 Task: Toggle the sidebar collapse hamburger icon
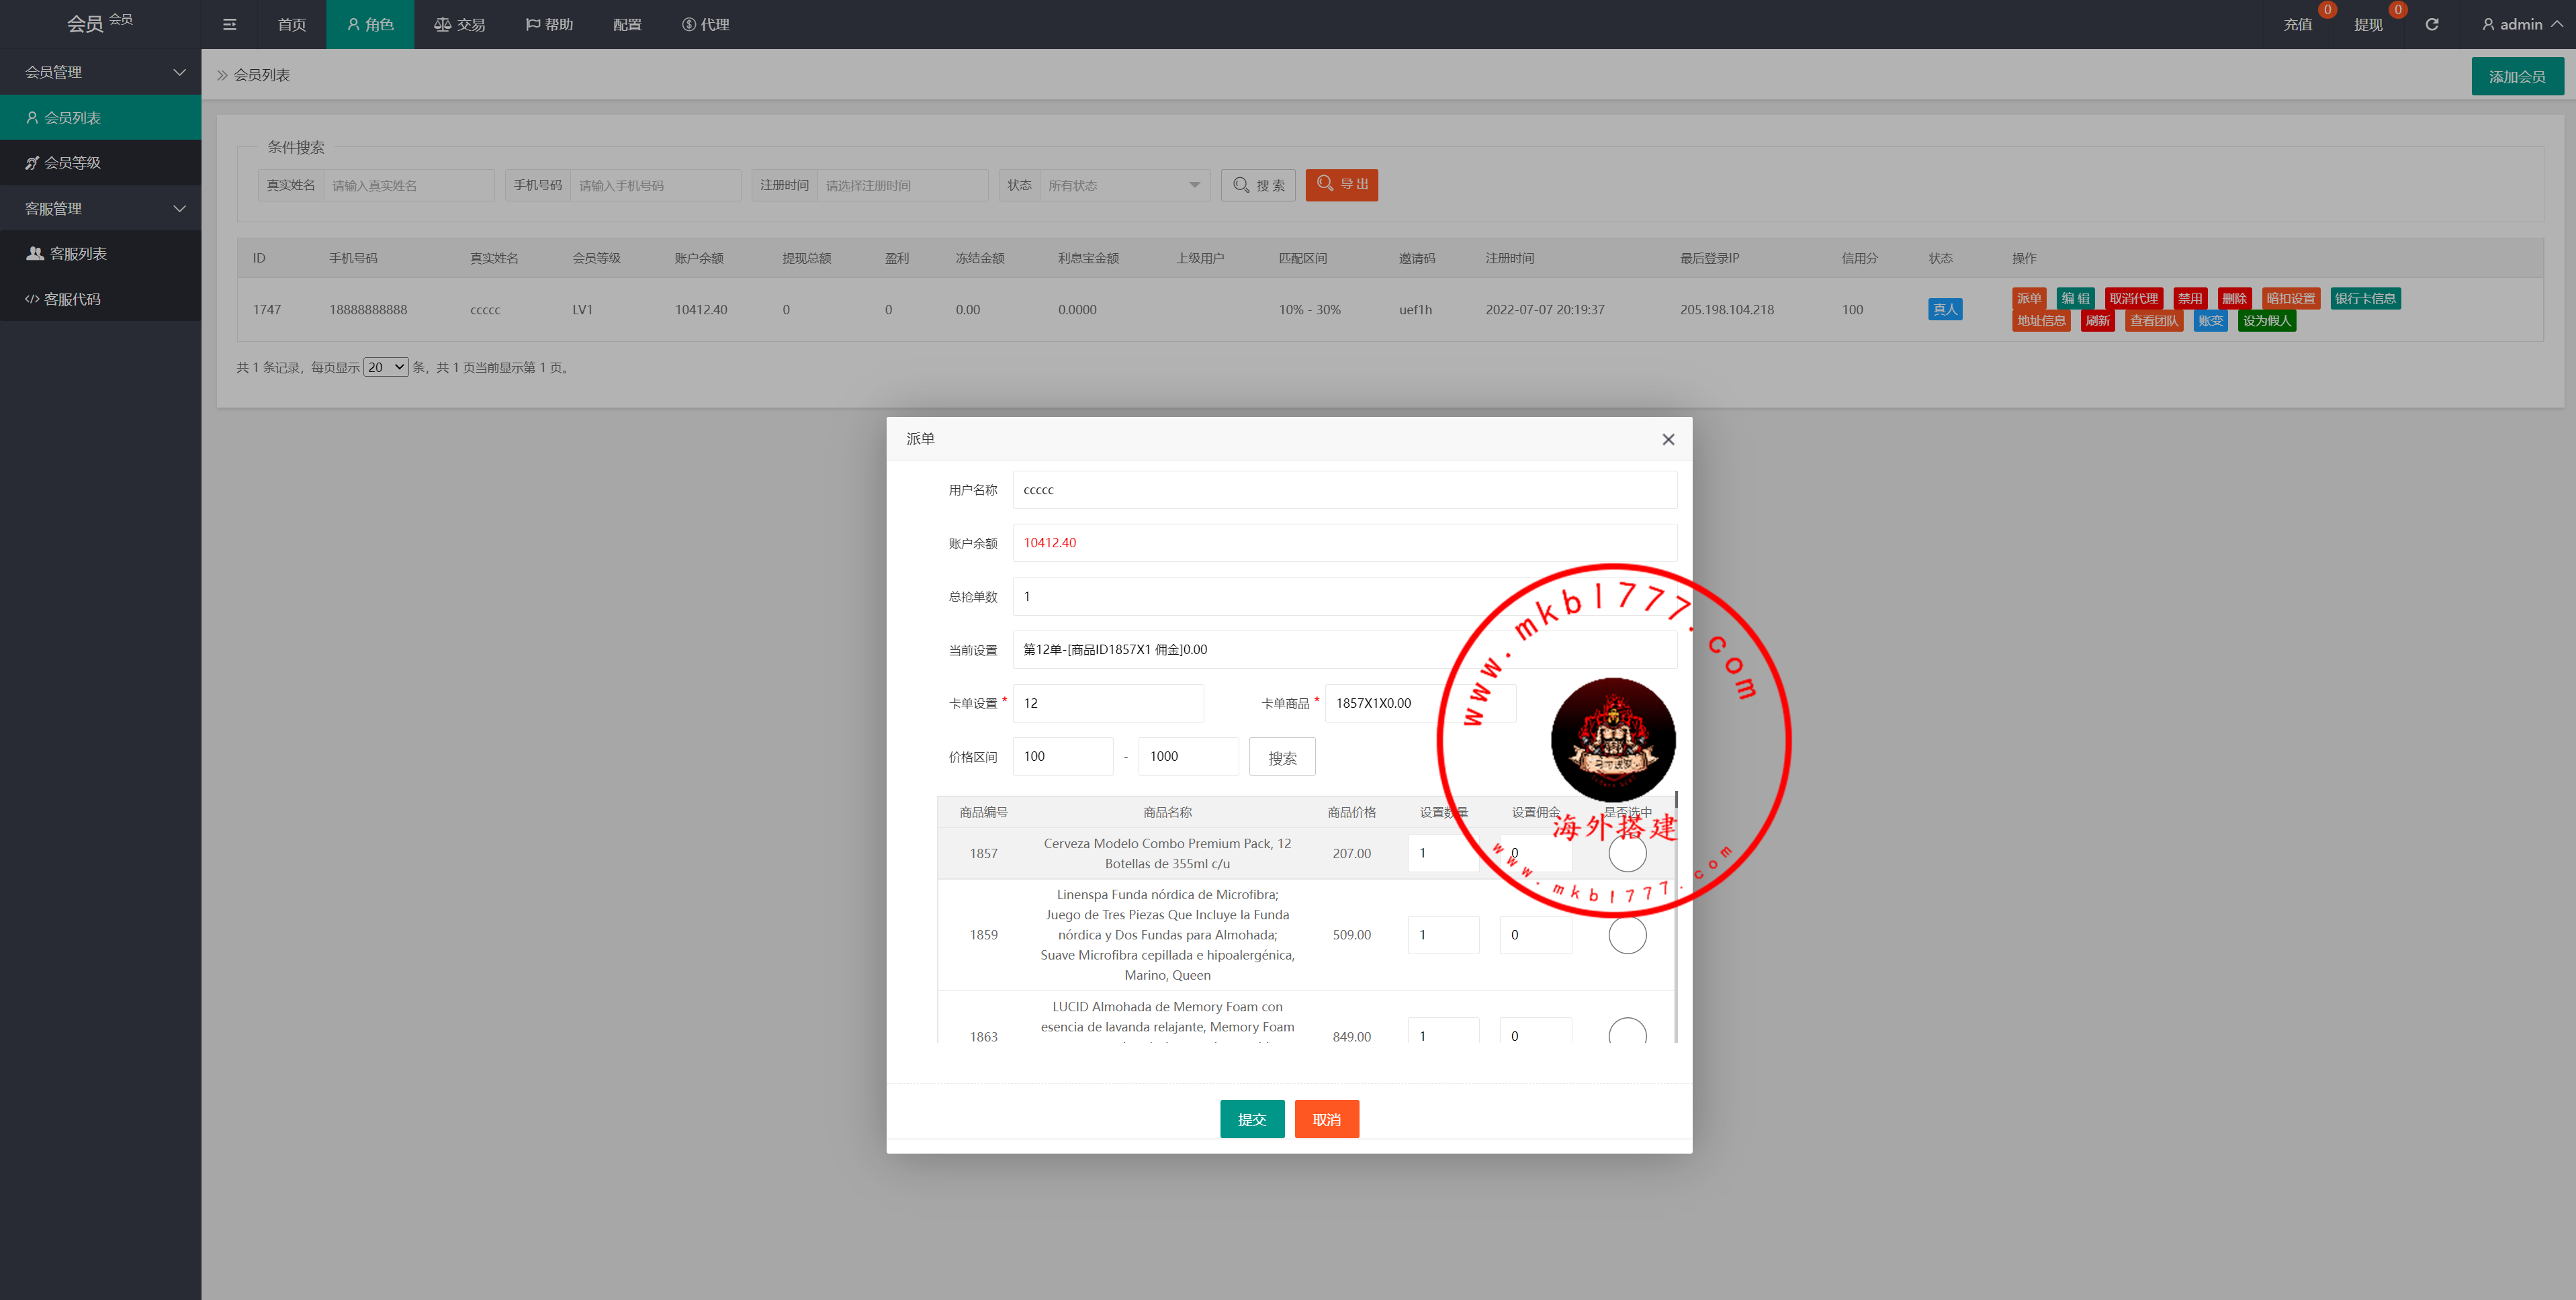click(229, 24)
